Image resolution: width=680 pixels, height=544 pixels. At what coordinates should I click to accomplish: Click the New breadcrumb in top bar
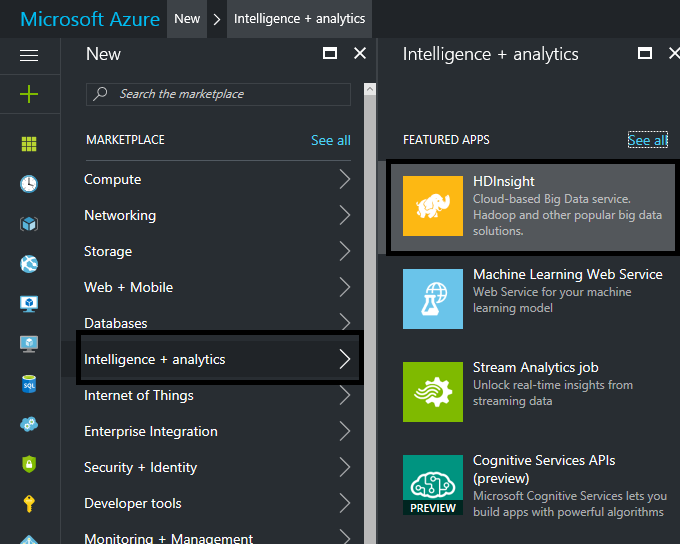(x=187, y=19)
